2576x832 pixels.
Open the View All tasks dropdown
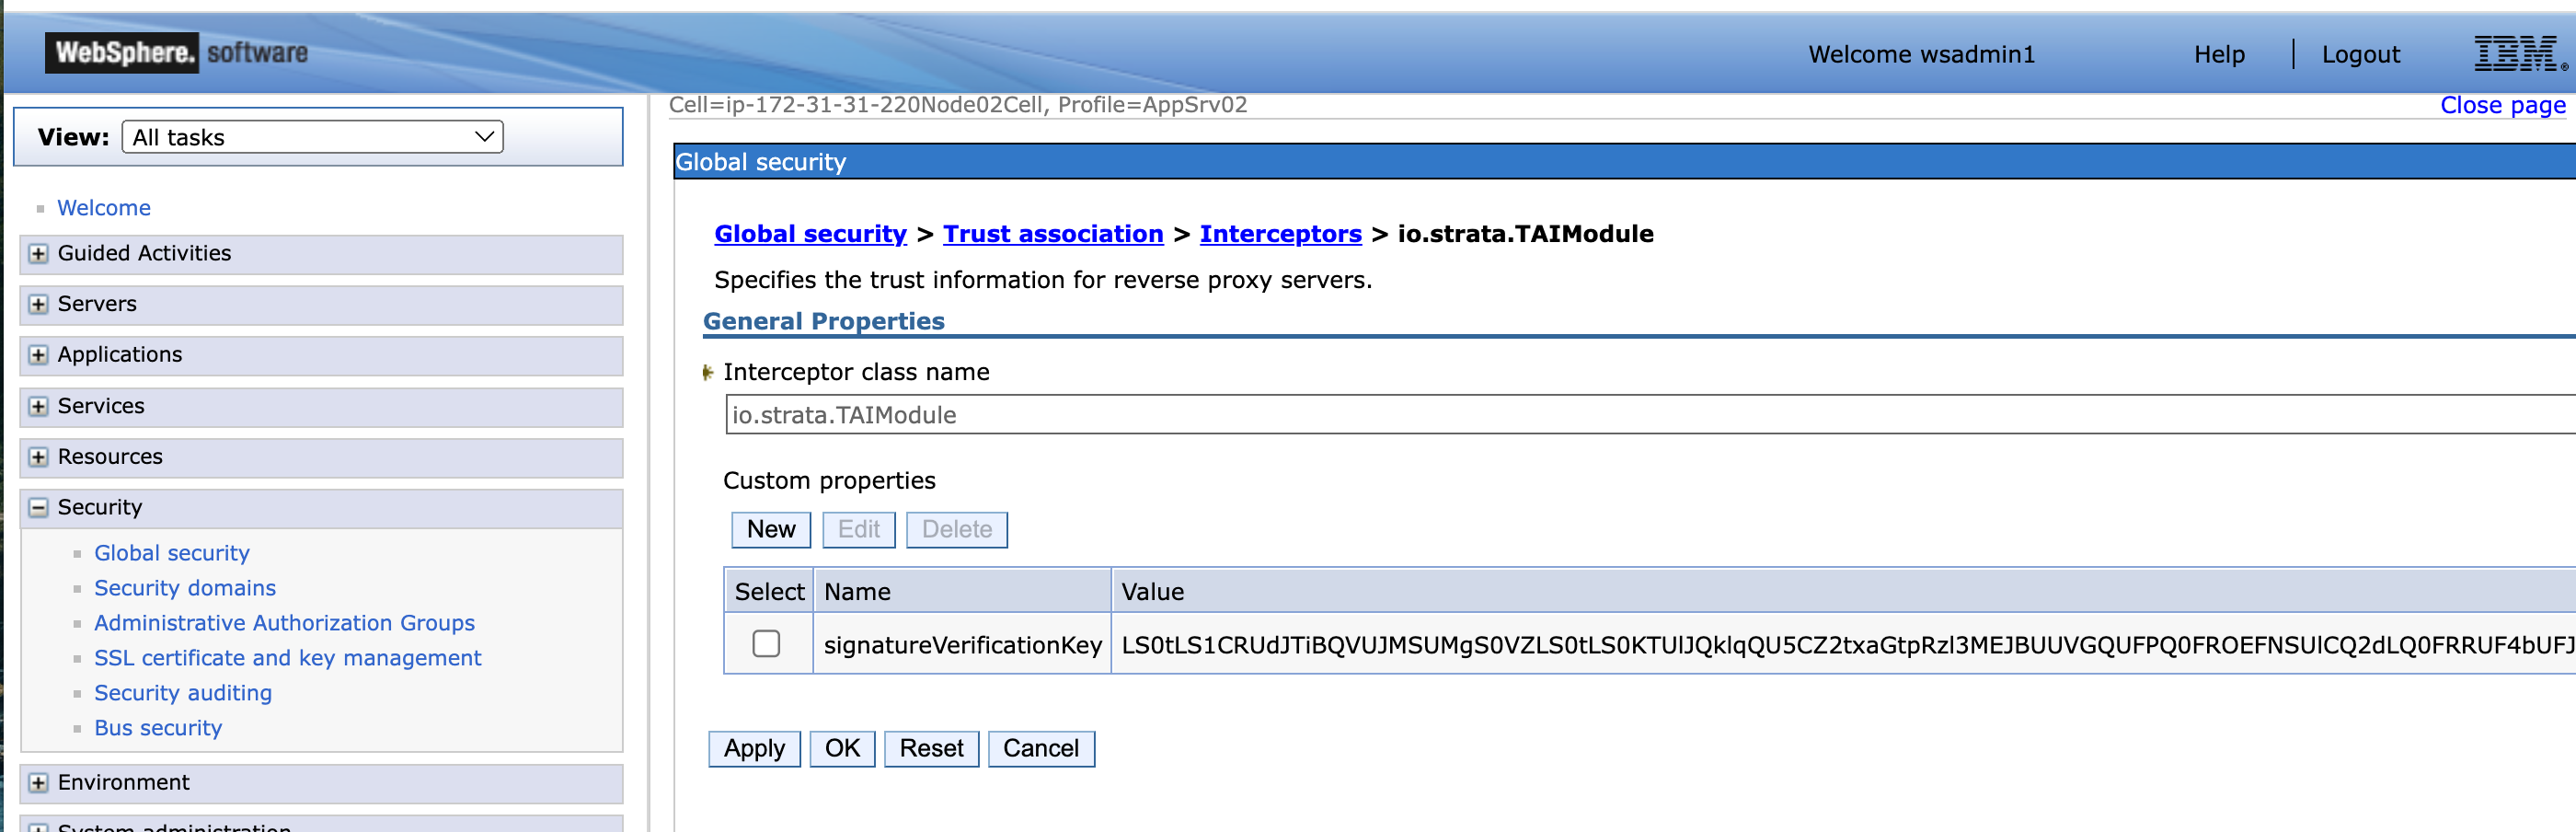(312, 137)
